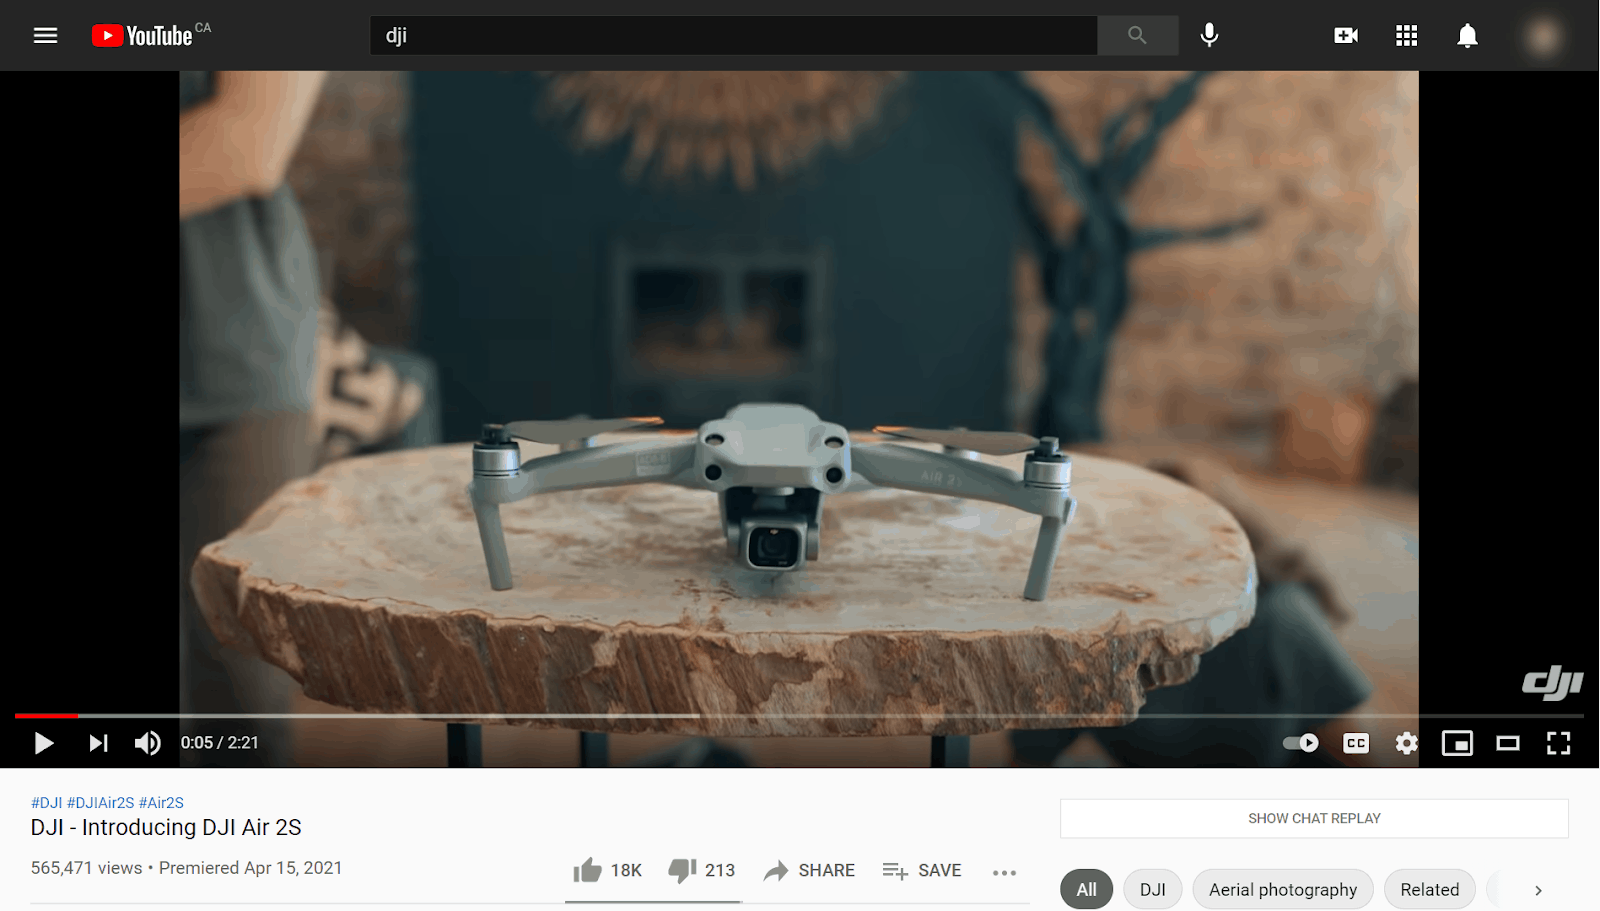Click Show Chat Replay
This screenshot has width=1600, height=911.
(x=1314, y=818)
